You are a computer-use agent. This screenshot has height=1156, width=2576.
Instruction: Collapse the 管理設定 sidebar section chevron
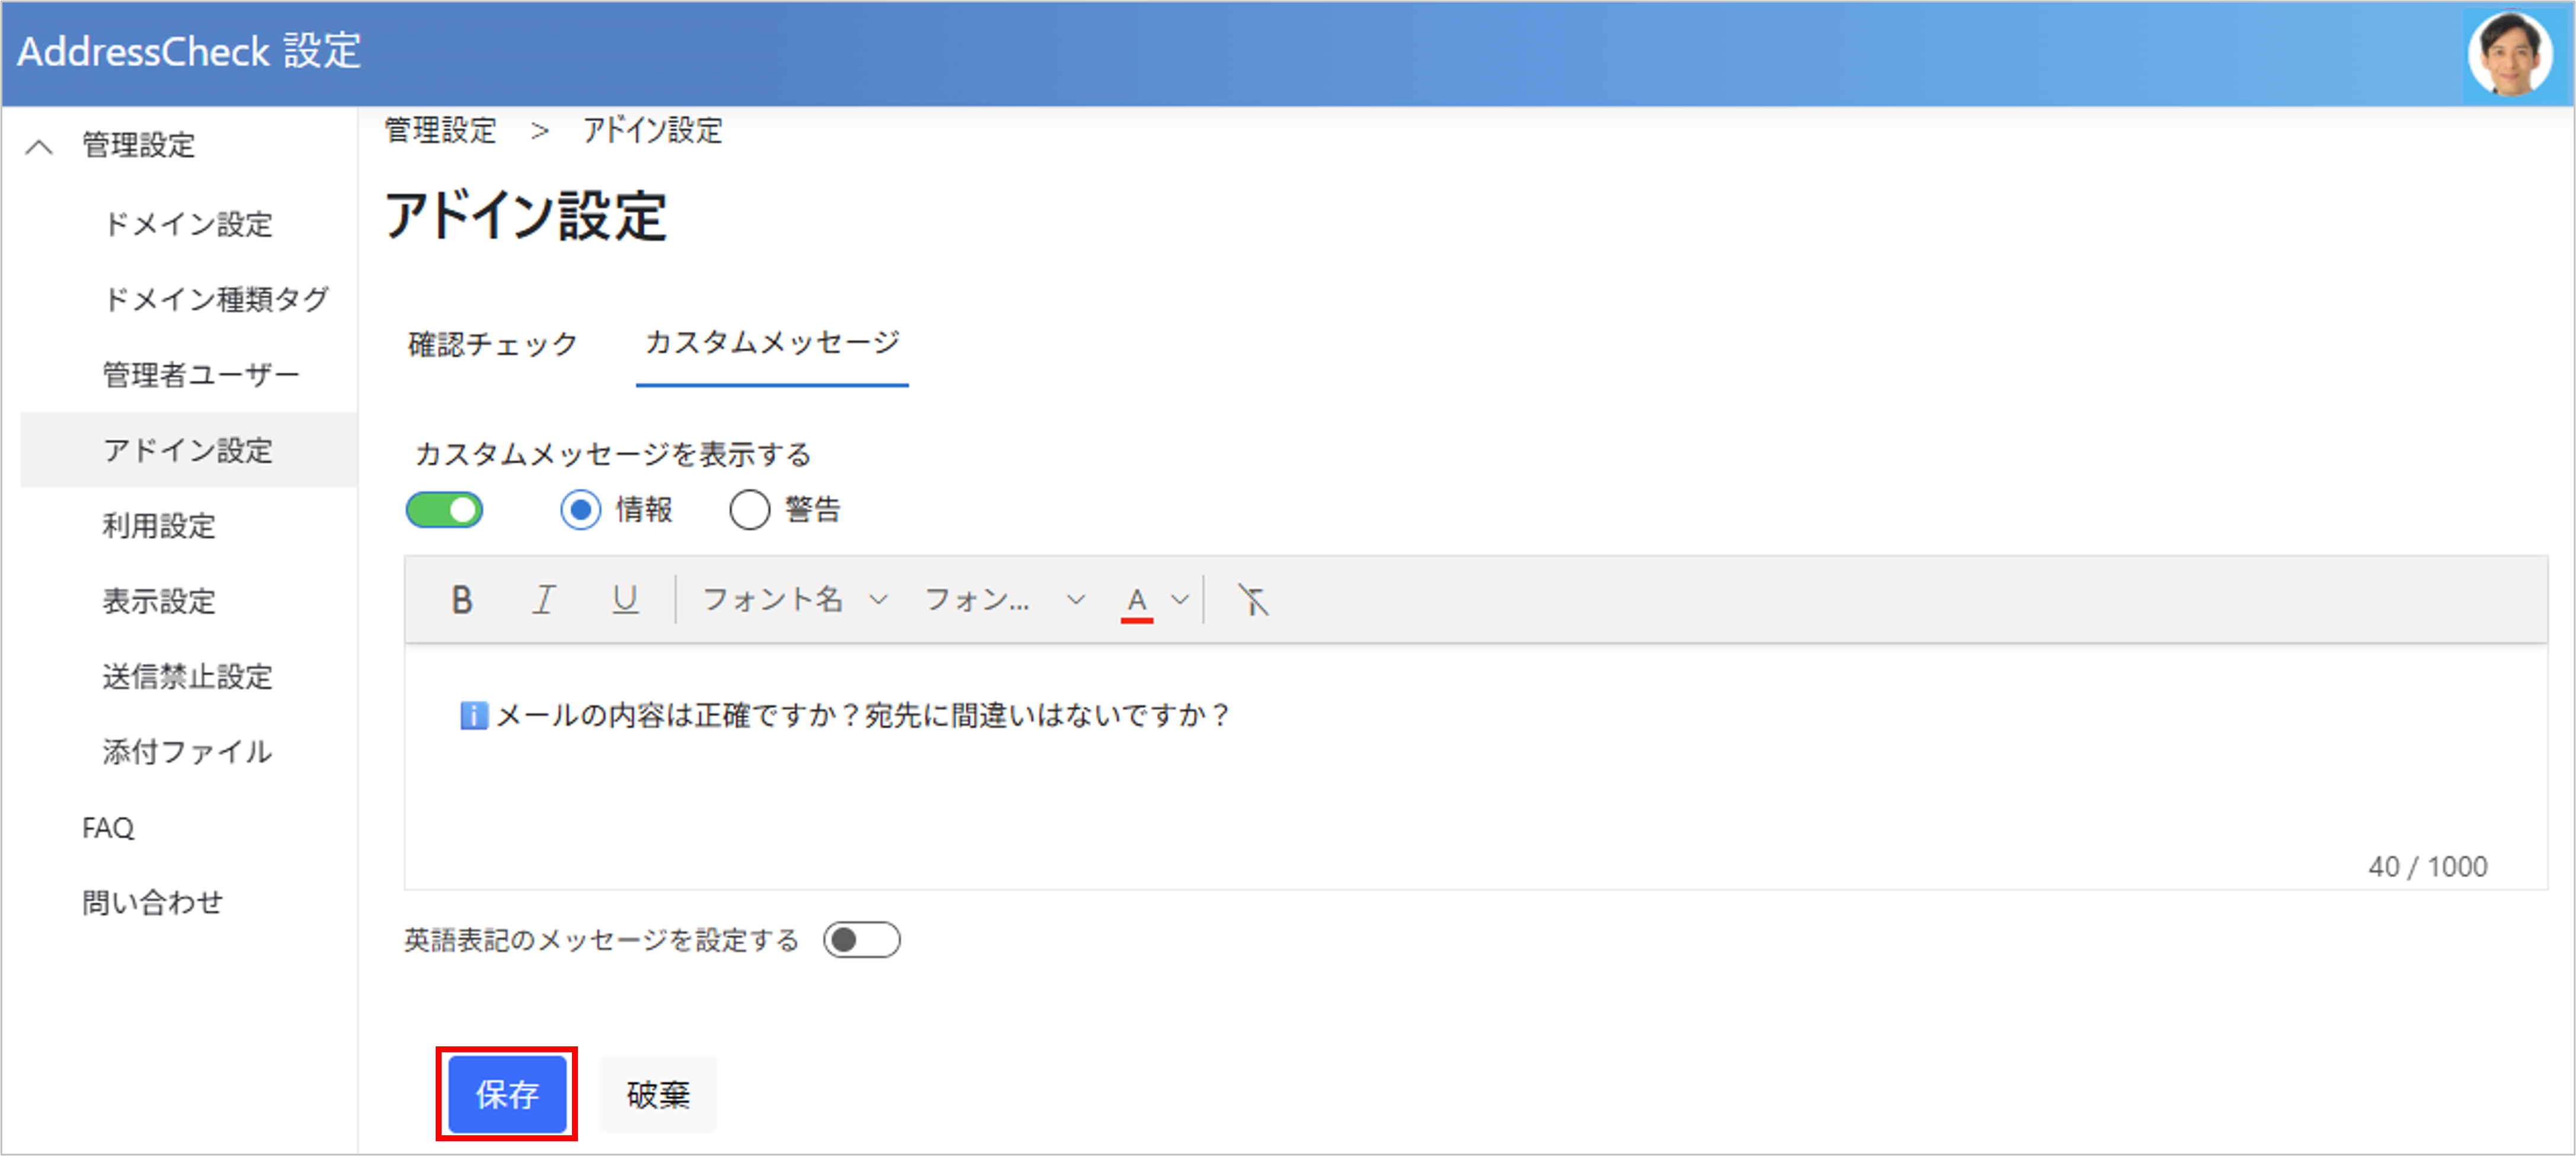pyautogui.click(x=39, y=147)
